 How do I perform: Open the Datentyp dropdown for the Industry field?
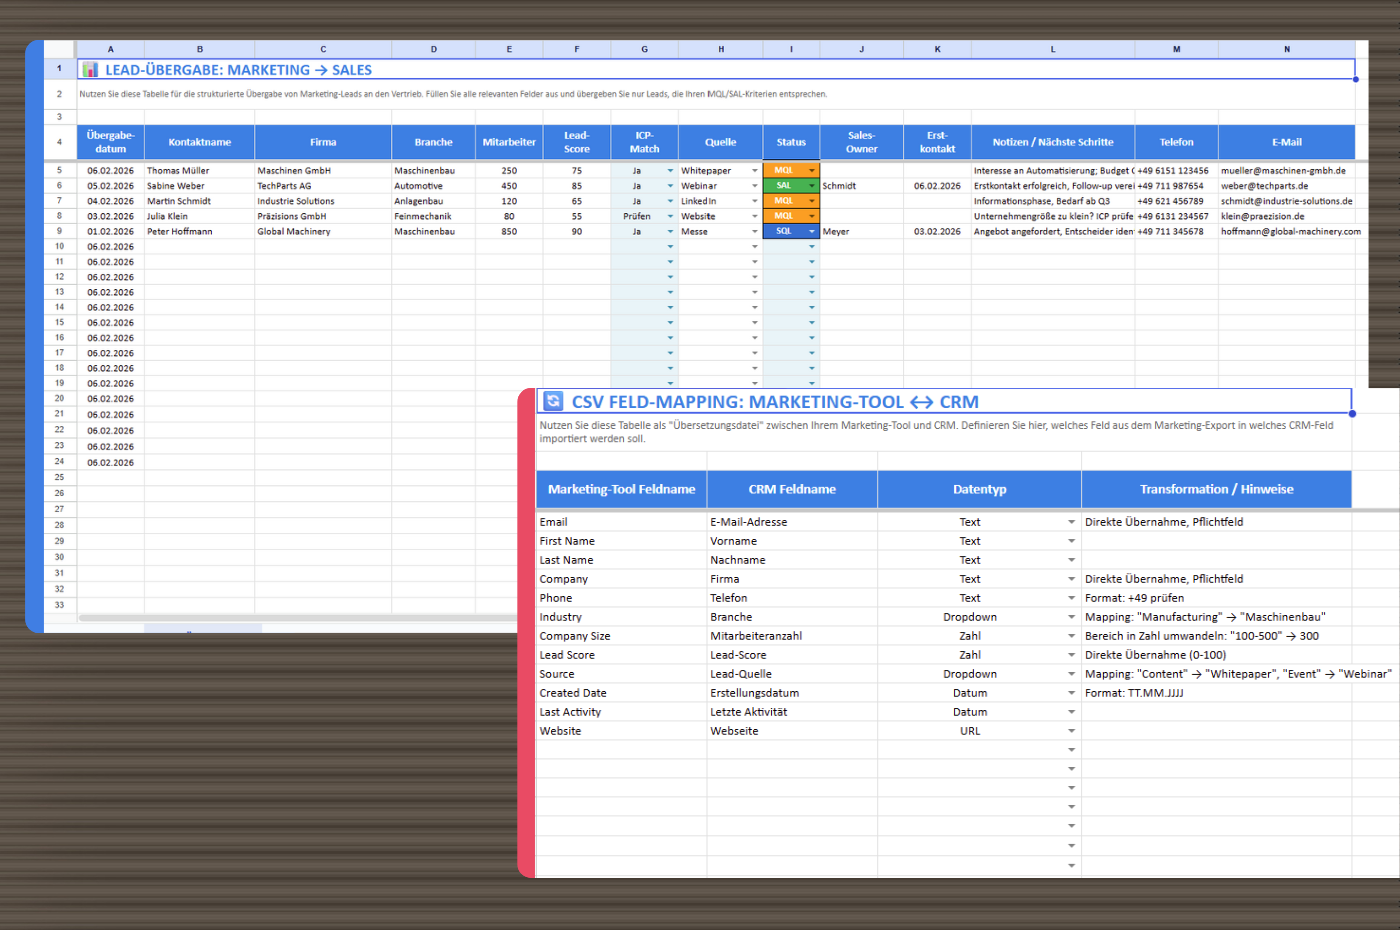tap(1071, 617)
